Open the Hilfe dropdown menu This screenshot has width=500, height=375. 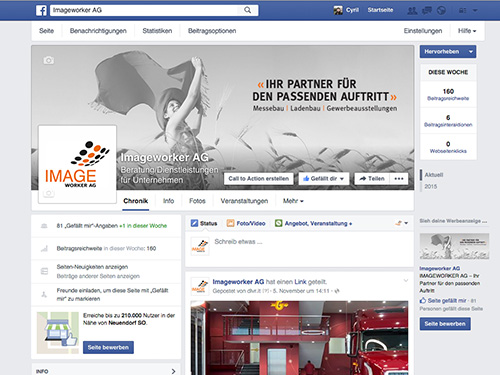point(467,31)
